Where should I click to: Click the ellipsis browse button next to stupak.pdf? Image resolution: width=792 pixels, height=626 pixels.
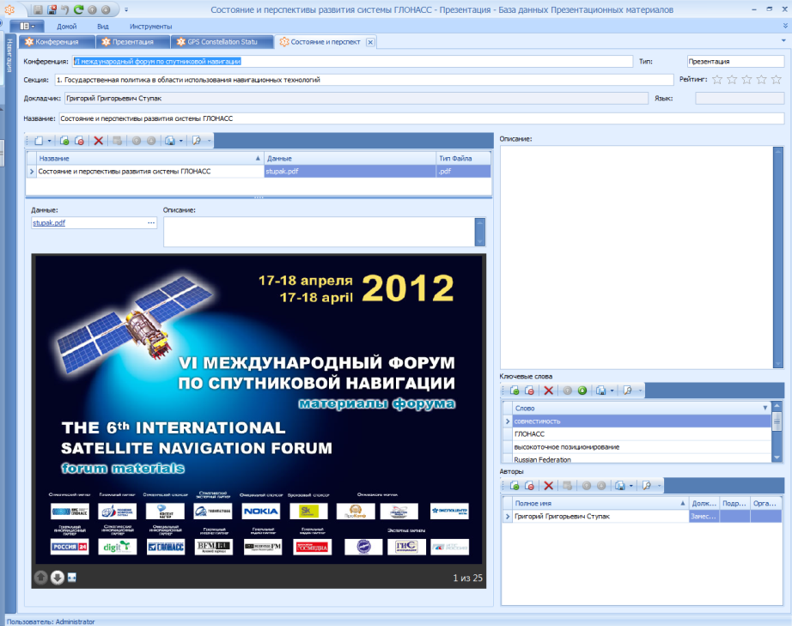(x=151, y=223)
